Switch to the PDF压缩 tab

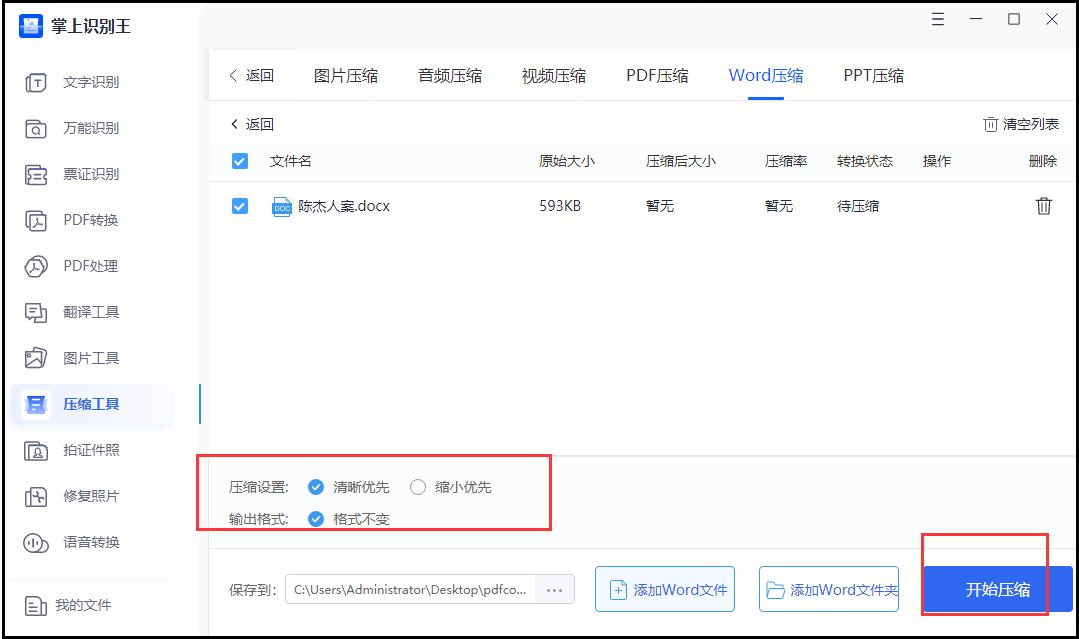[656, 74]
